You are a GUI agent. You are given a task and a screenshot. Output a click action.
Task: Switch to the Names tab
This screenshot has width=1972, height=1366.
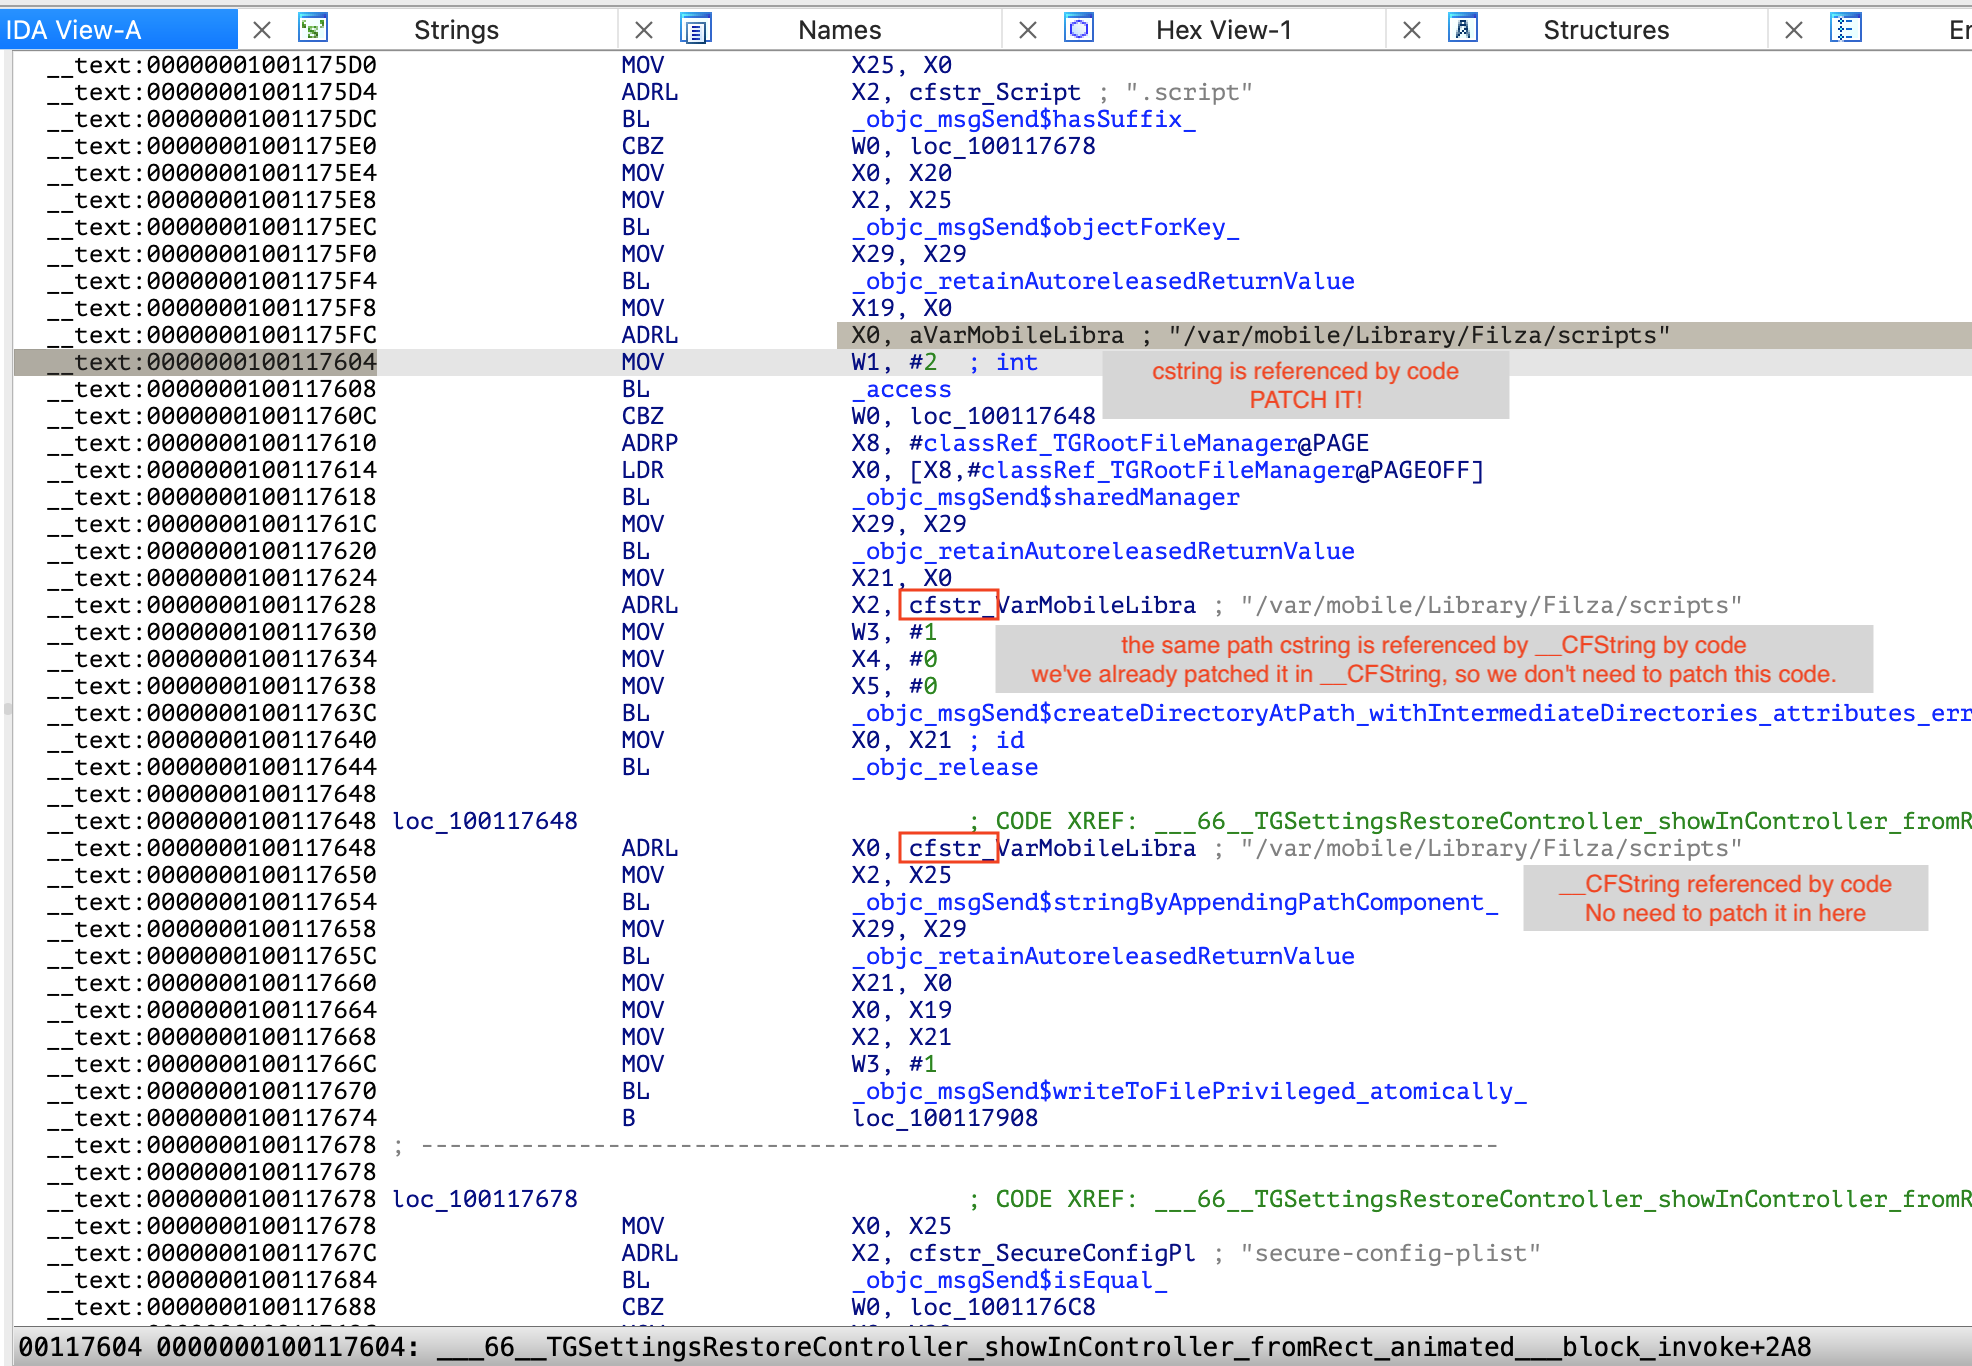[839, 30]
